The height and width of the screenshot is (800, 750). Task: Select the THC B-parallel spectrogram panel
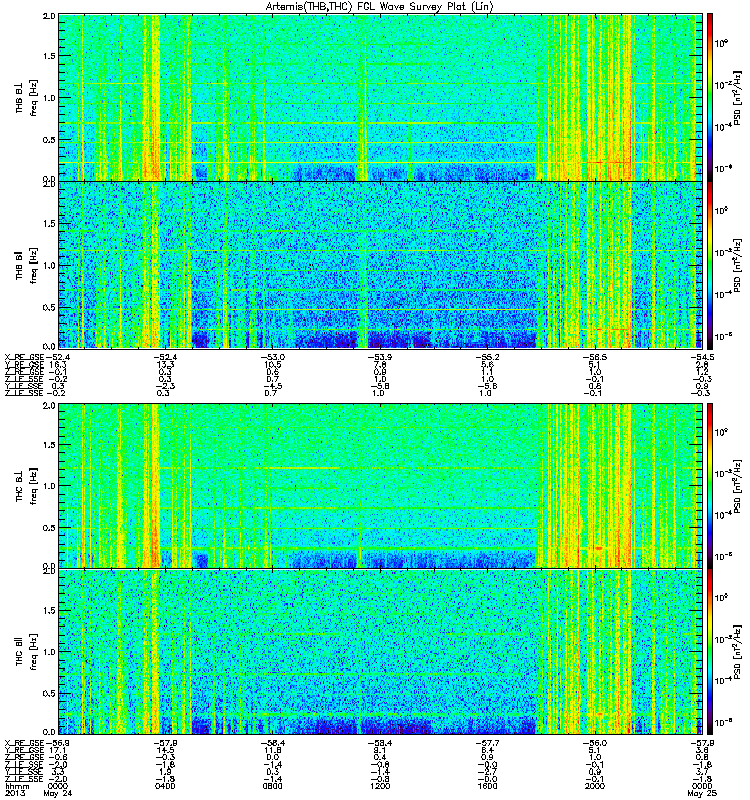point(381,652)
